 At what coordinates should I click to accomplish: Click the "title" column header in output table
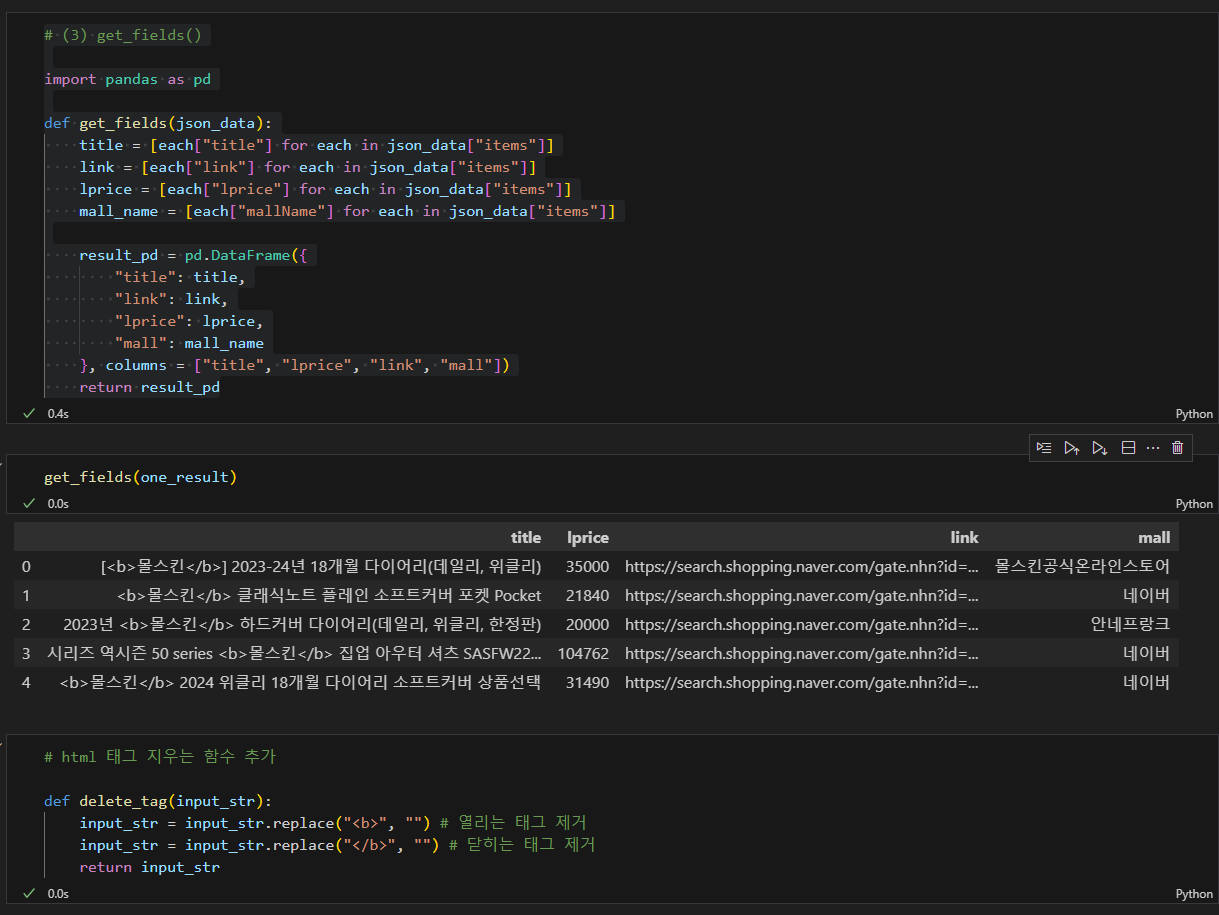(526, 537)
